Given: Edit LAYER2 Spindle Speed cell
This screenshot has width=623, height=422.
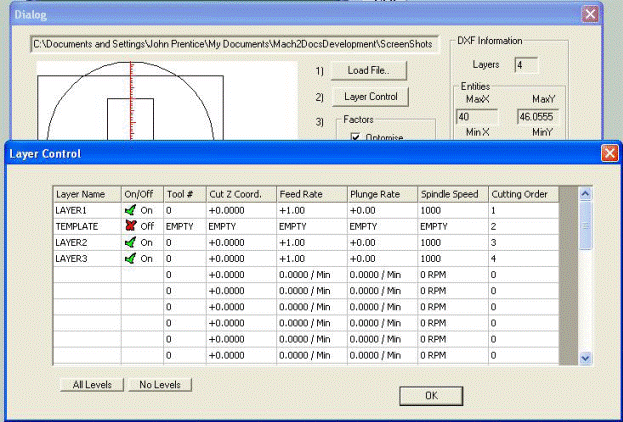Looking at the screenshot, I should click(452, 242).
